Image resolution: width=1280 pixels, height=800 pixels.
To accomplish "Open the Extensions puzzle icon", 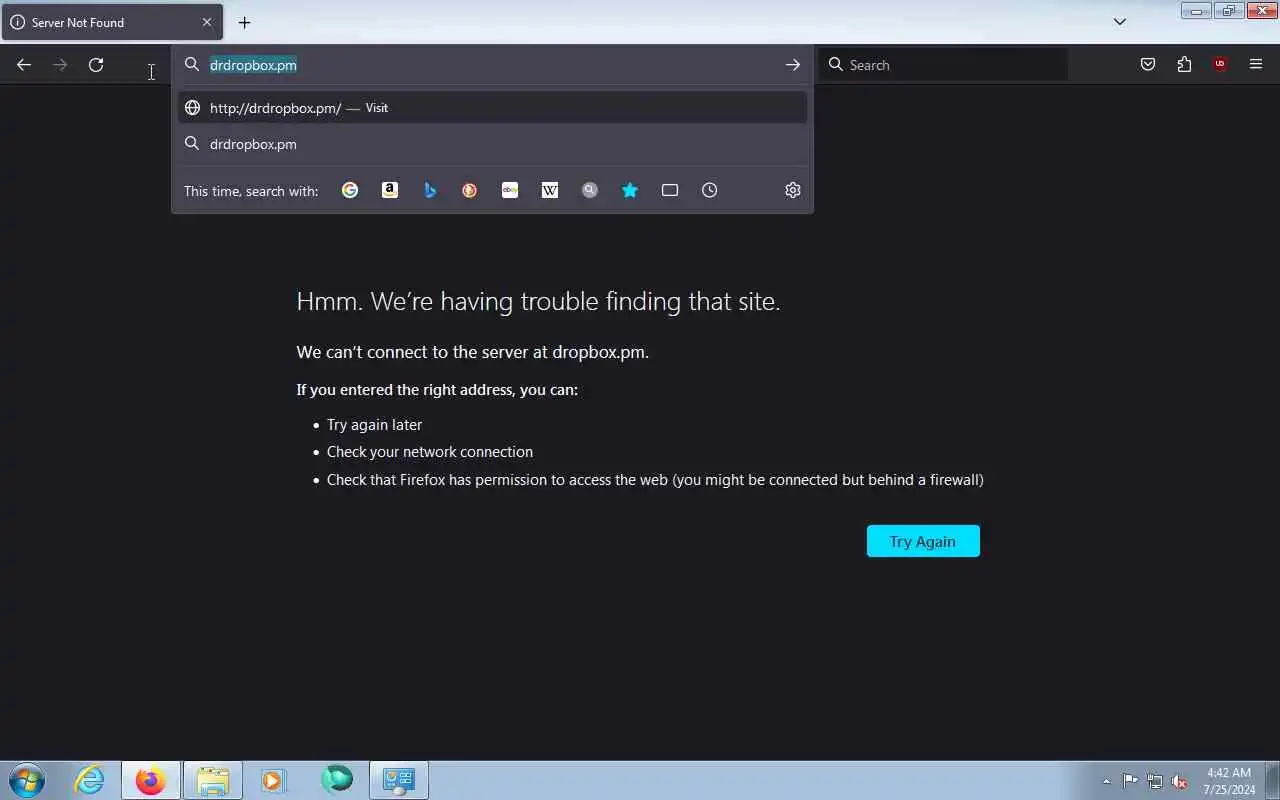I will tap(1184, 65).
